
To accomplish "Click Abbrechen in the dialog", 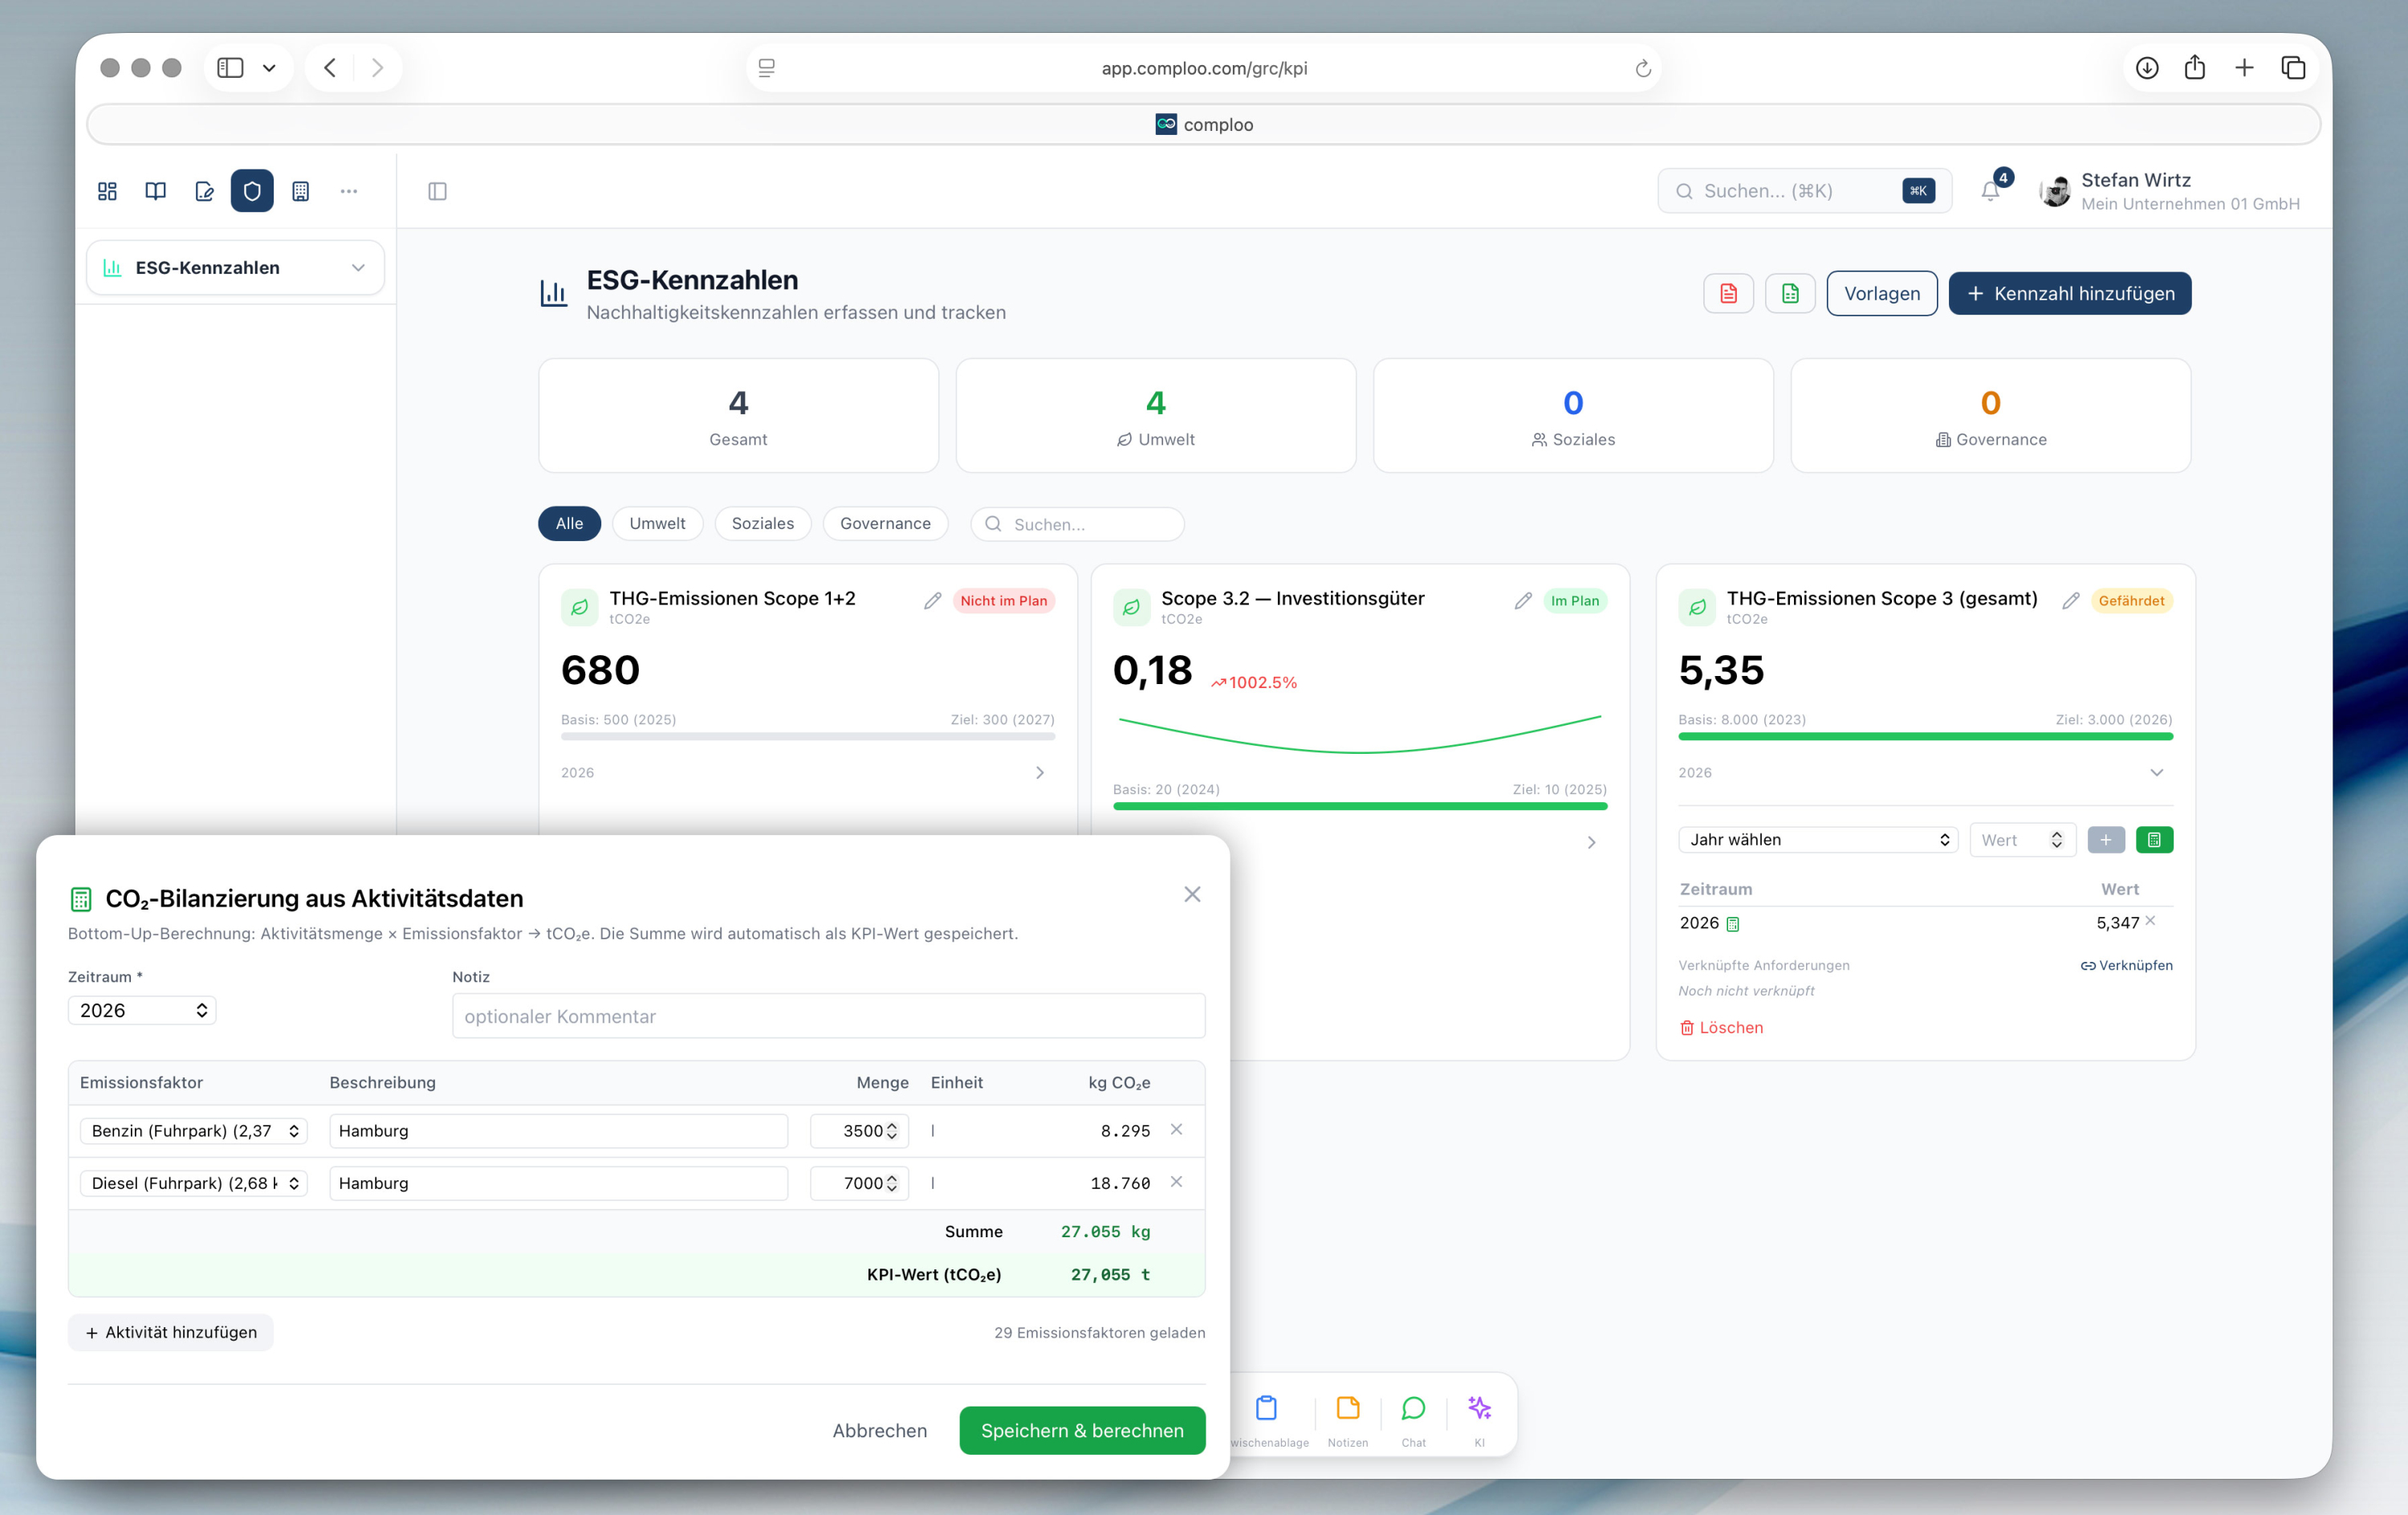I will [x=879, y=1430].
